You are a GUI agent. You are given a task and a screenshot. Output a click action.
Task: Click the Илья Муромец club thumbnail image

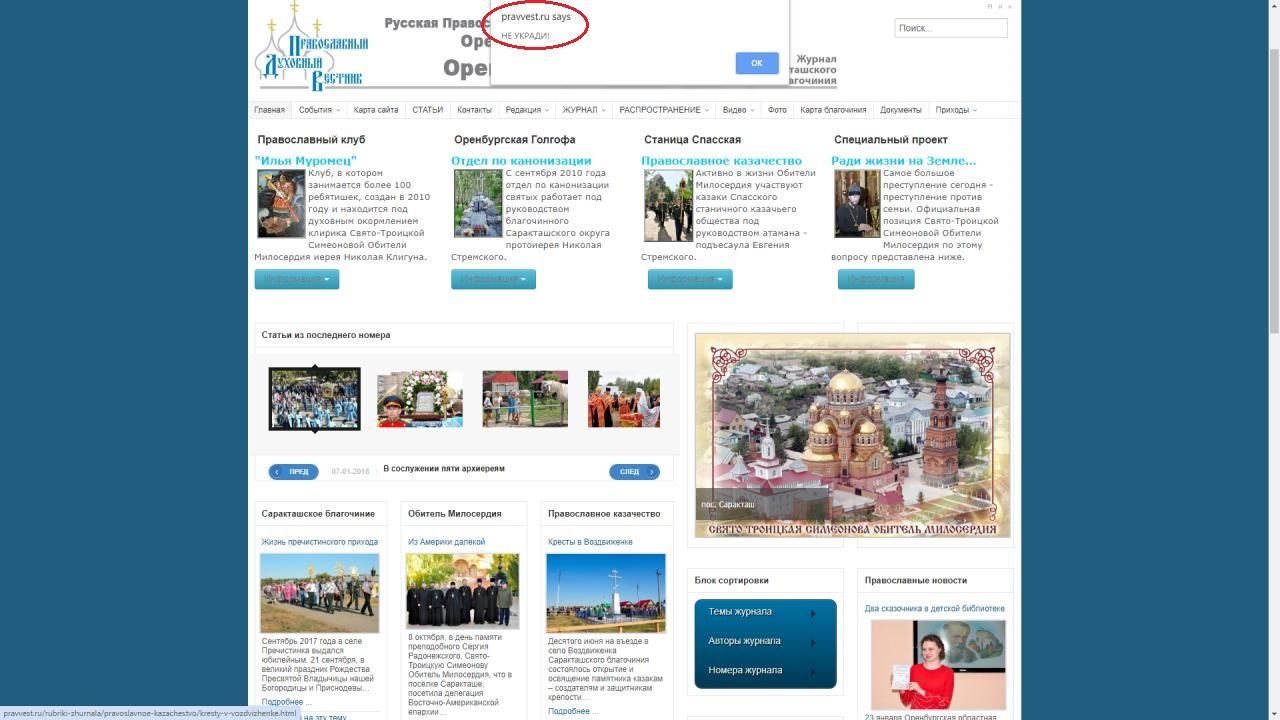(281, 203)
